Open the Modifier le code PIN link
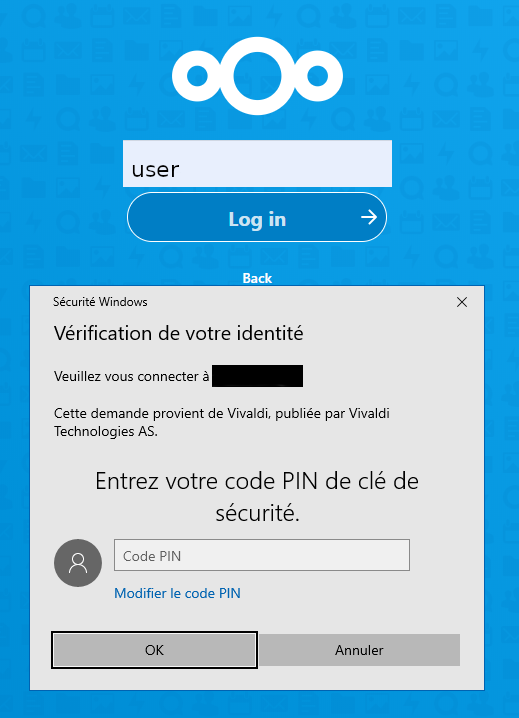519x718 pixels. pyautogui.click(x=177, y=593)
